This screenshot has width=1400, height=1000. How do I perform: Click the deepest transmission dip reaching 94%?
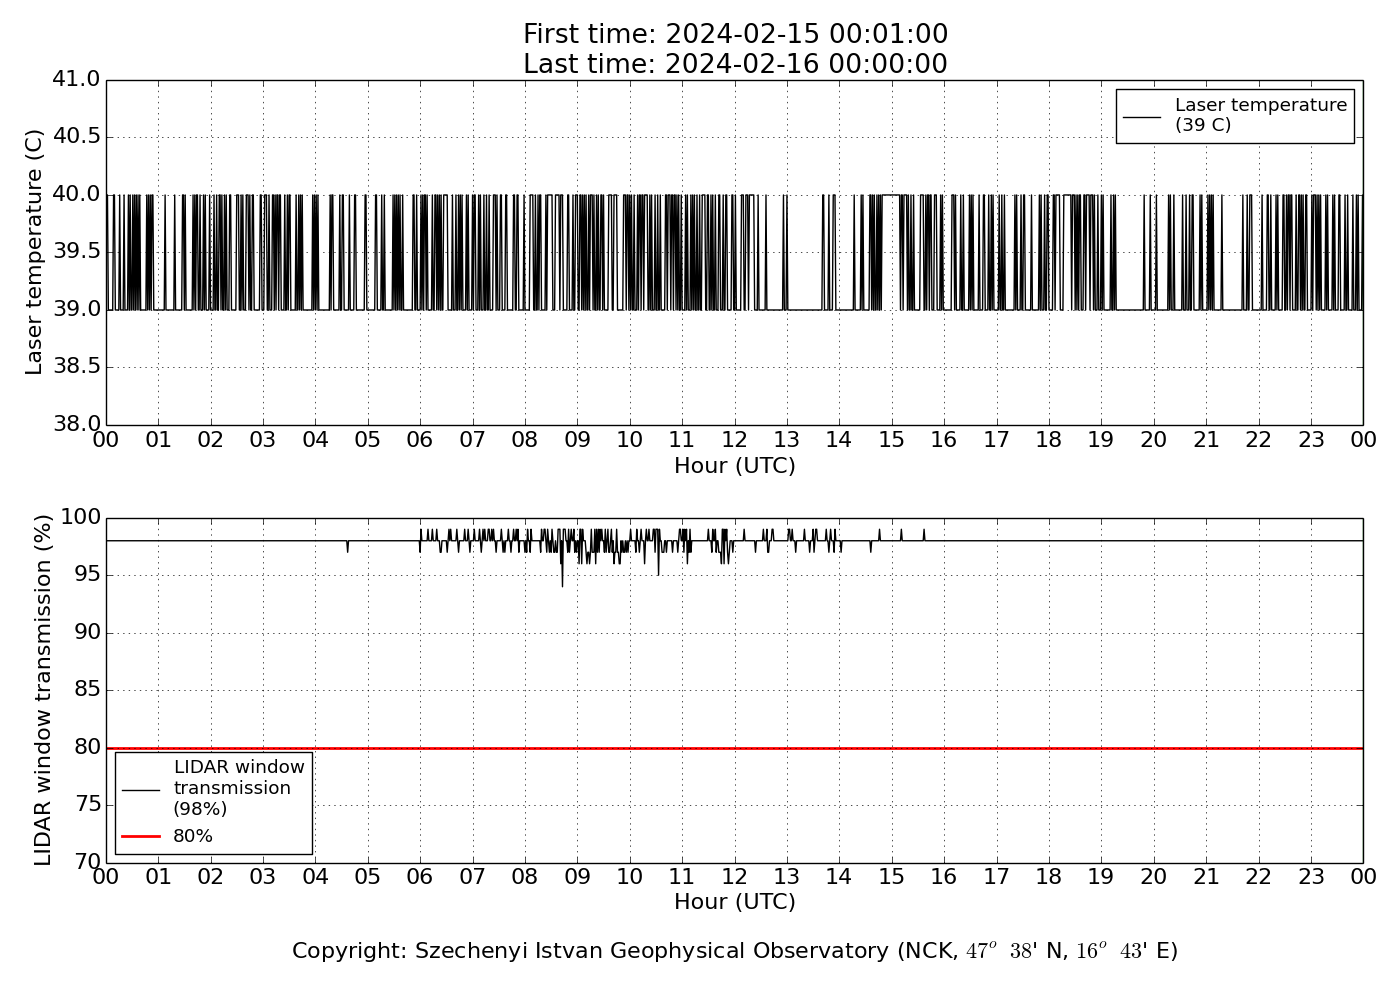point(562,584)
